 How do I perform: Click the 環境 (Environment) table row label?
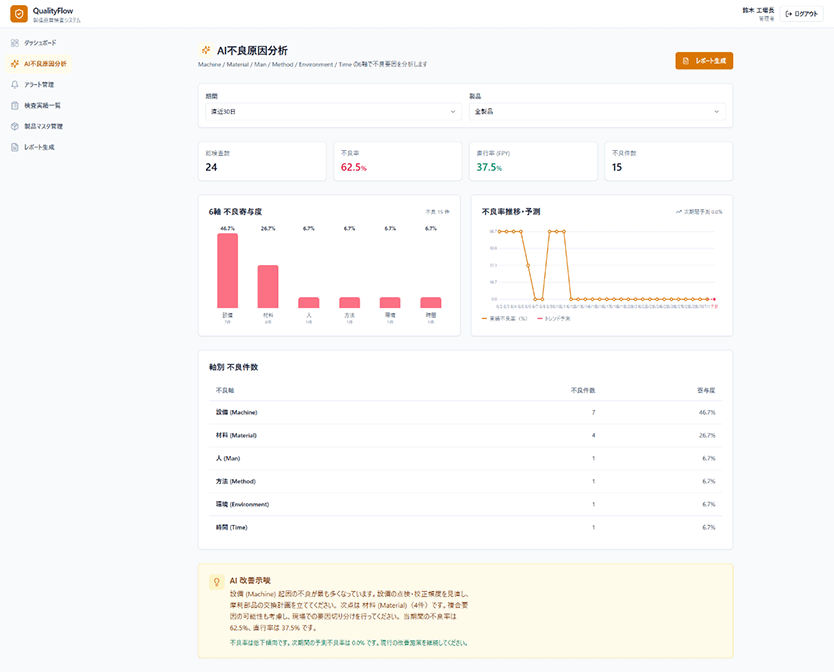pos(243,504)
